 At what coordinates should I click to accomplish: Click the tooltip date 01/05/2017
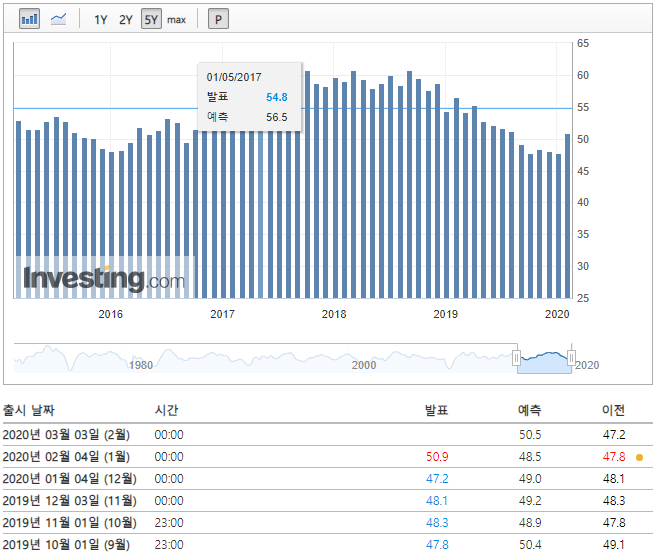point(234,77)
